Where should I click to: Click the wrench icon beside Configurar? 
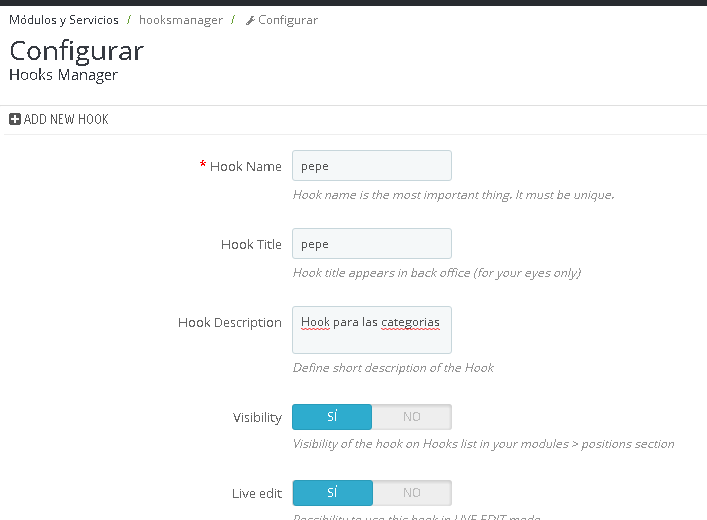pos(250,20)
